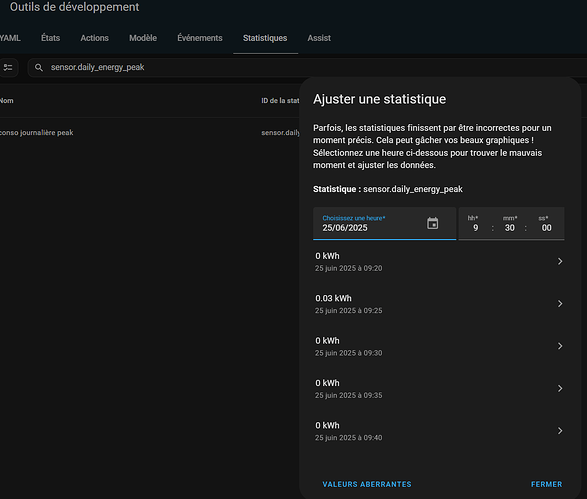Select the Modèle tab
Viewport: 587px width, 499px height.
click(143, 38)
